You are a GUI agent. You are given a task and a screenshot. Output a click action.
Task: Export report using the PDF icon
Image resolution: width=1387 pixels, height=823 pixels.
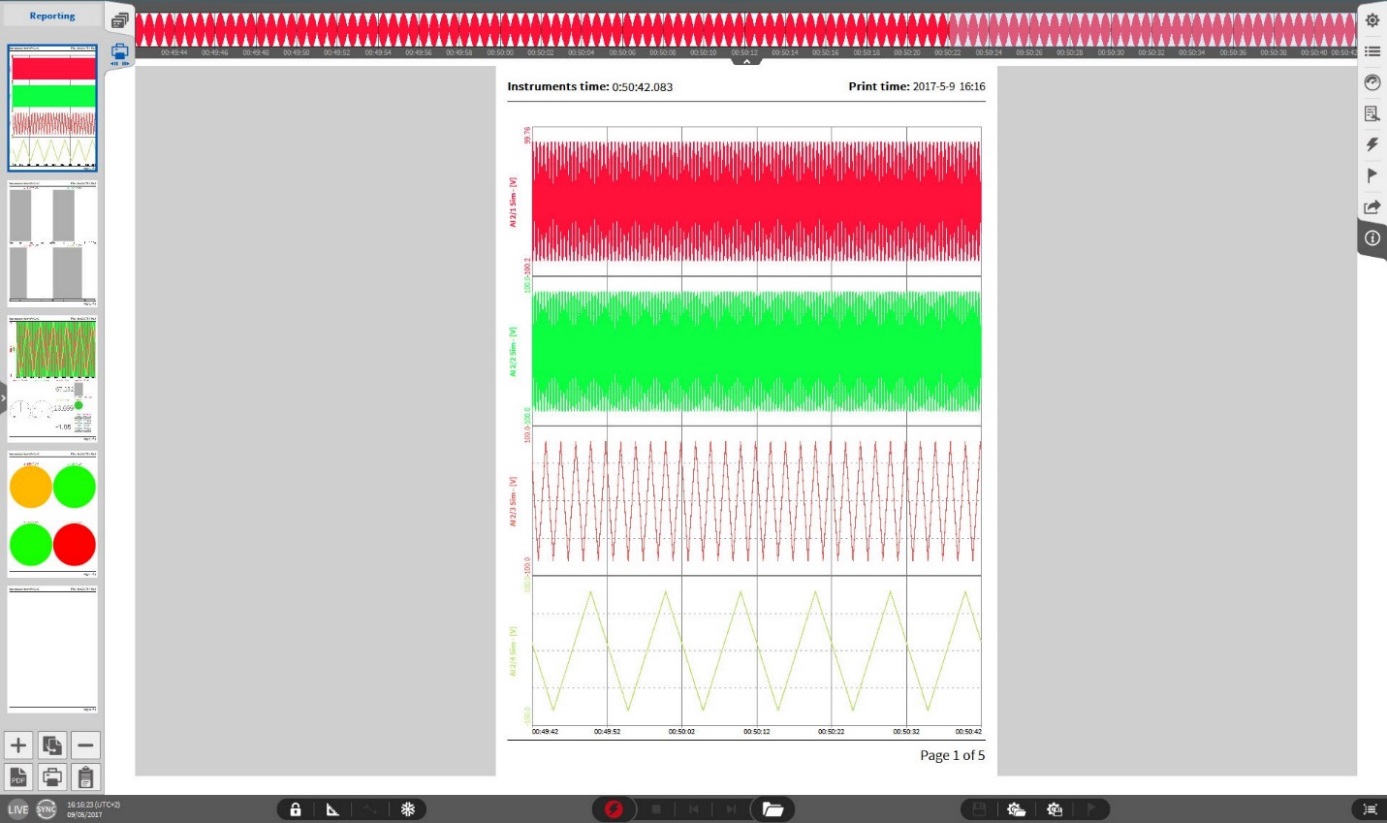(x=19, y=777)
